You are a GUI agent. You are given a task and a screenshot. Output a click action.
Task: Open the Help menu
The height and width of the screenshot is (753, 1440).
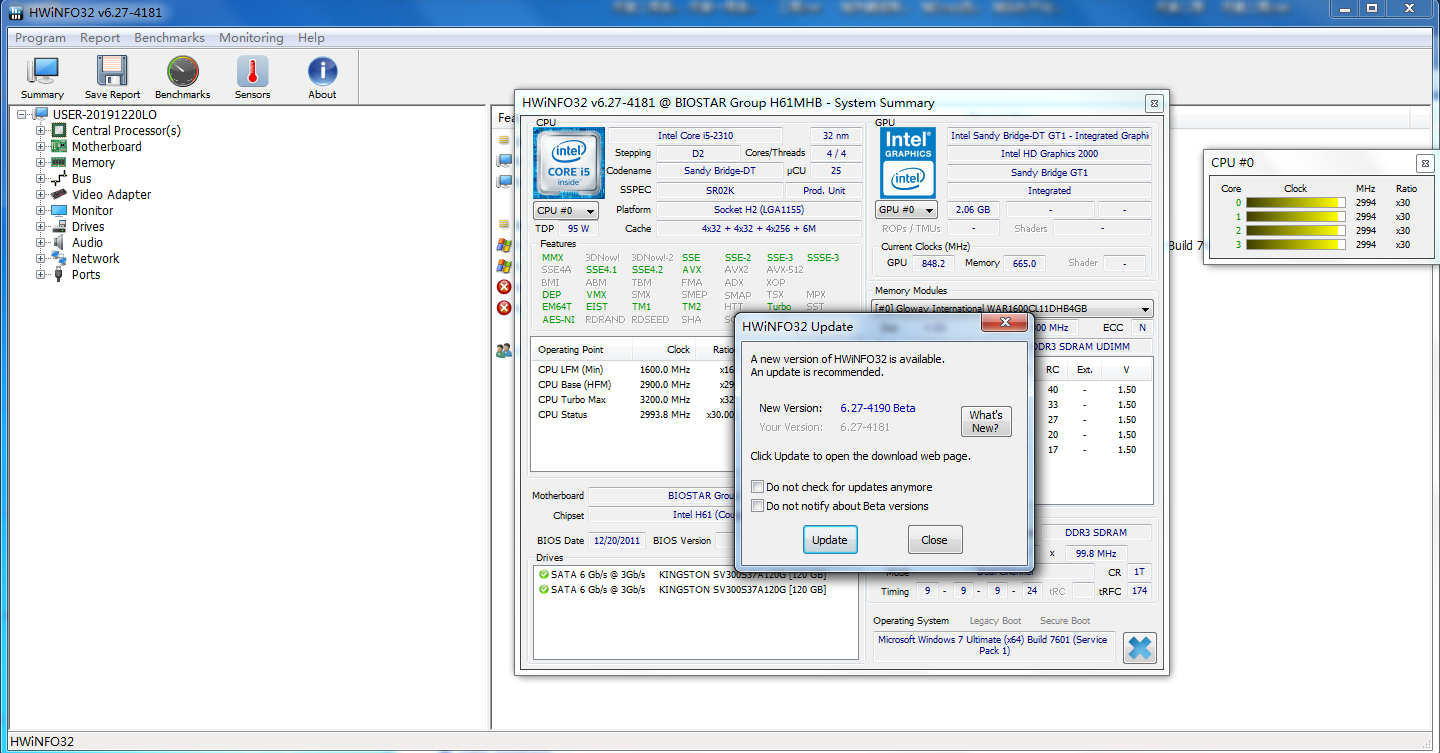311,38
